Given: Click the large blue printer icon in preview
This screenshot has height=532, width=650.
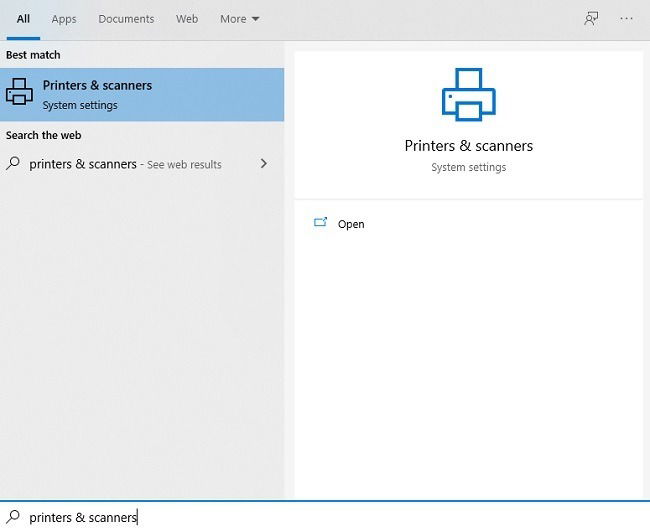Looking at the screenshot, I should pyautogui.click(x=468, y=95).
